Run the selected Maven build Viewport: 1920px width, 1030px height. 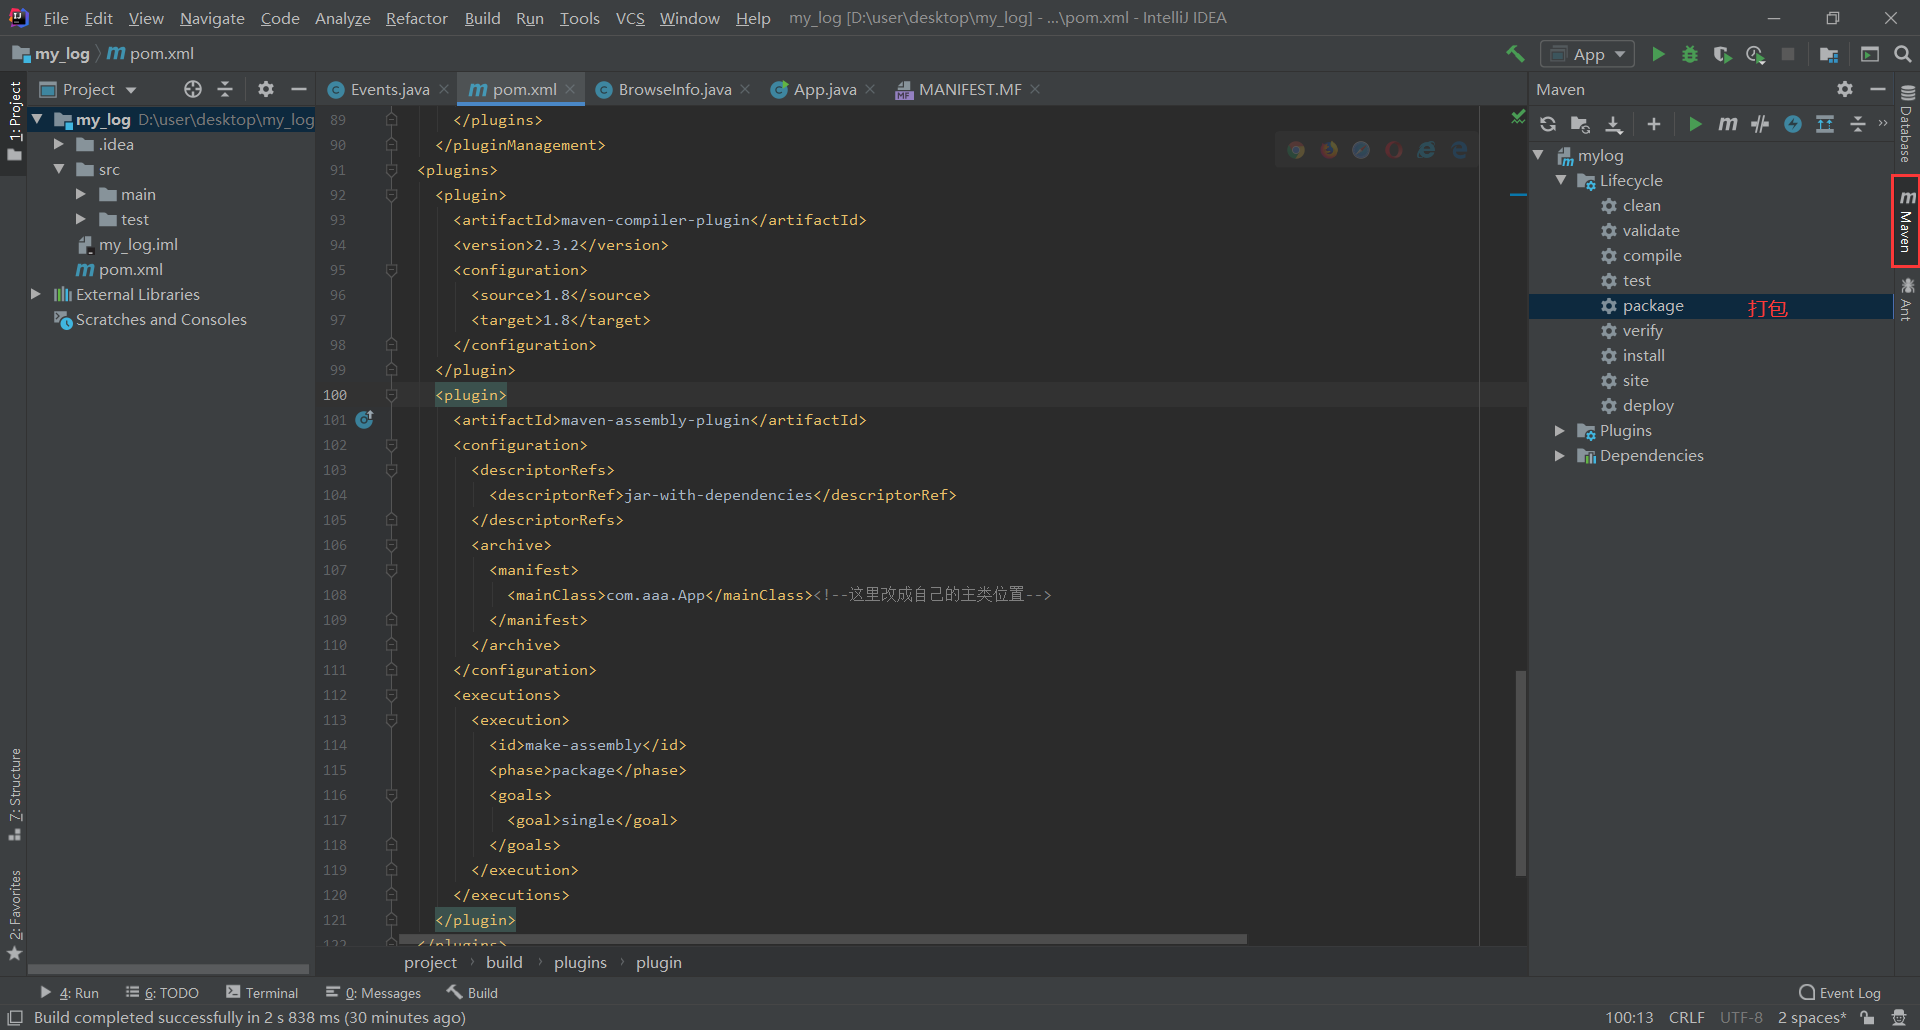pyautogui.click(x=1695, y=124)
